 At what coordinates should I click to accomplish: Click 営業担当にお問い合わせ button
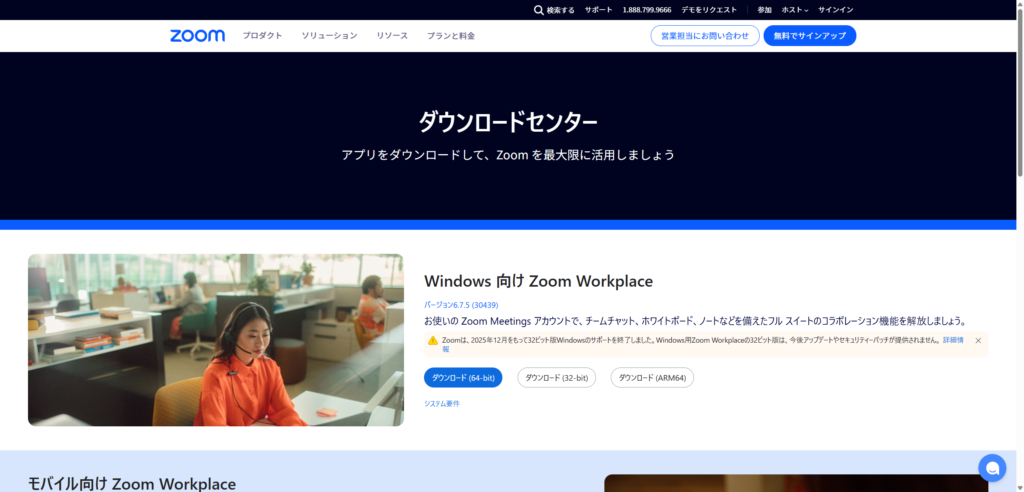coord(704,36)
